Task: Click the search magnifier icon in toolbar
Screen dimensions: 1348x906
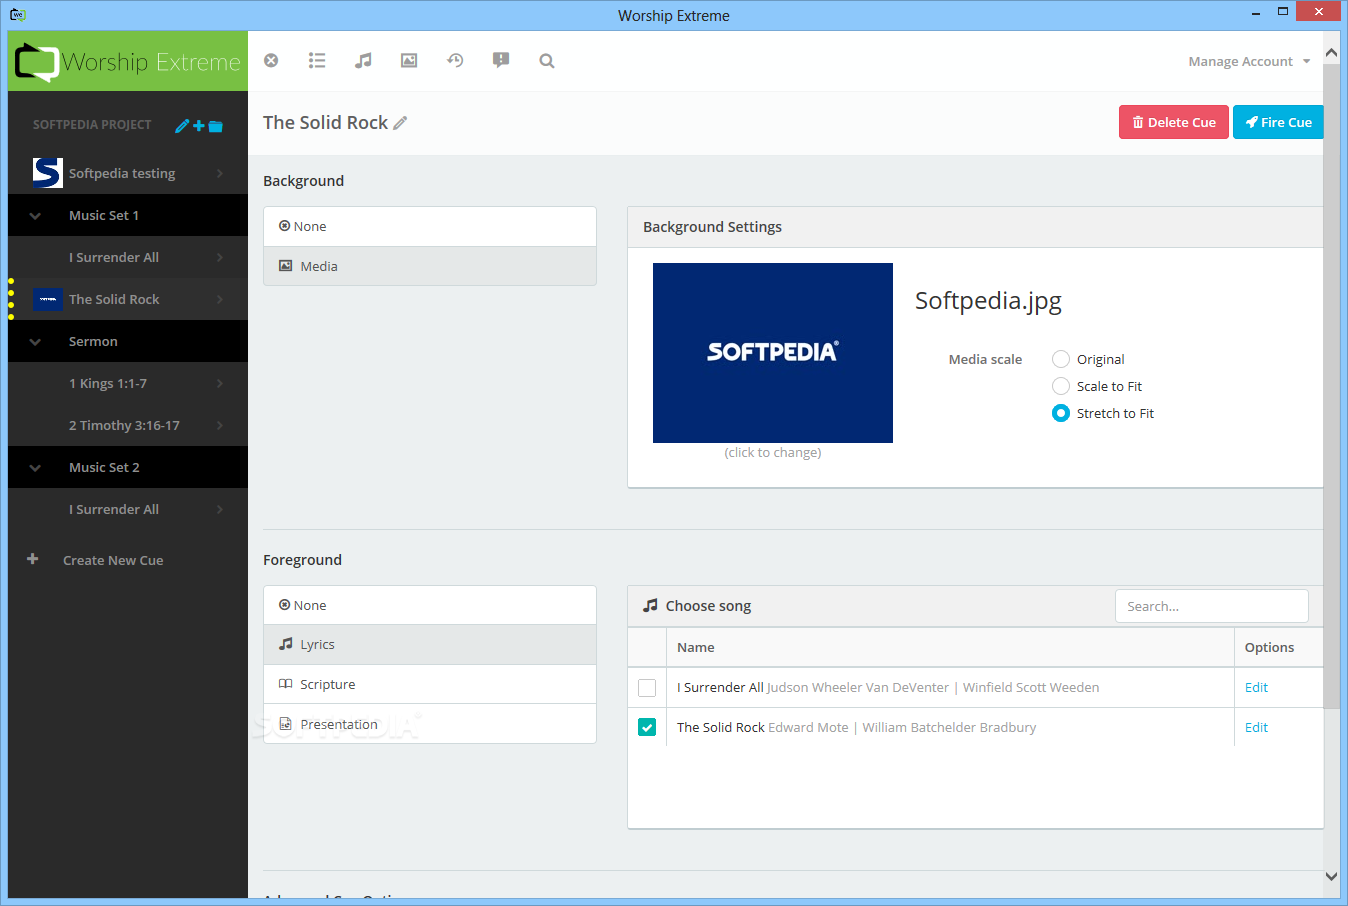Action: click(x=547, y=60)
